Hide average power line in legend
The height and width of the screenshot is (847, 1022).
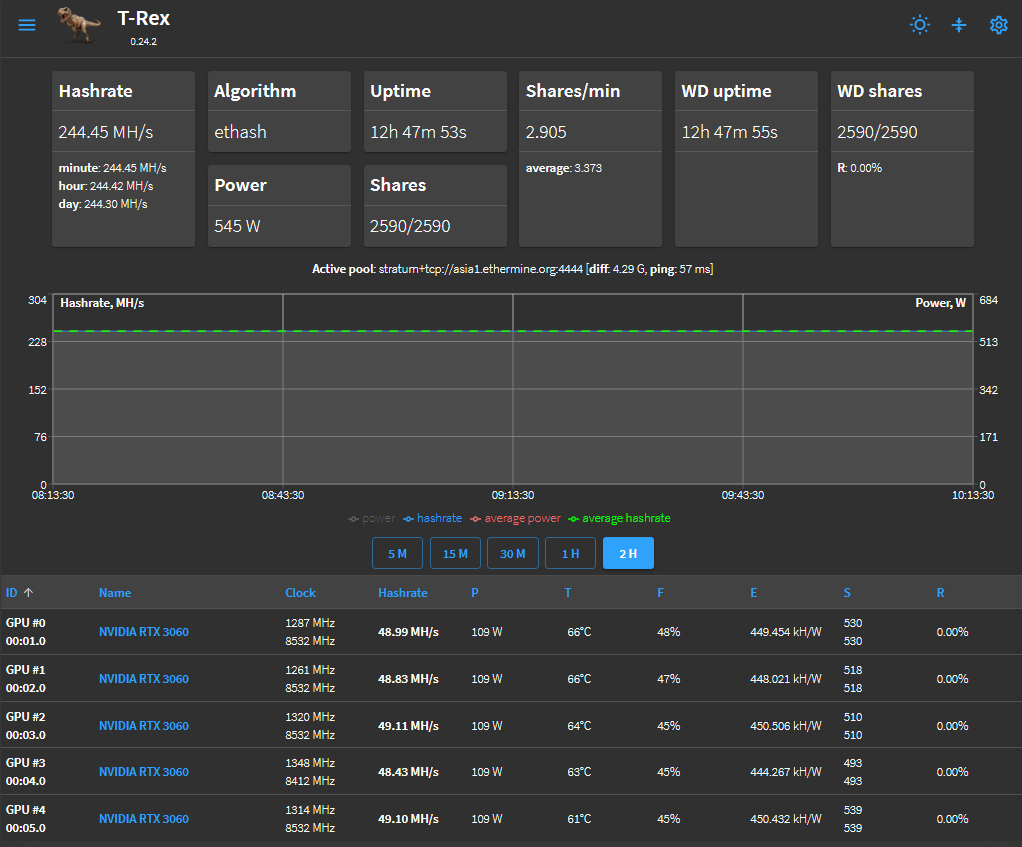click(515, 519)
